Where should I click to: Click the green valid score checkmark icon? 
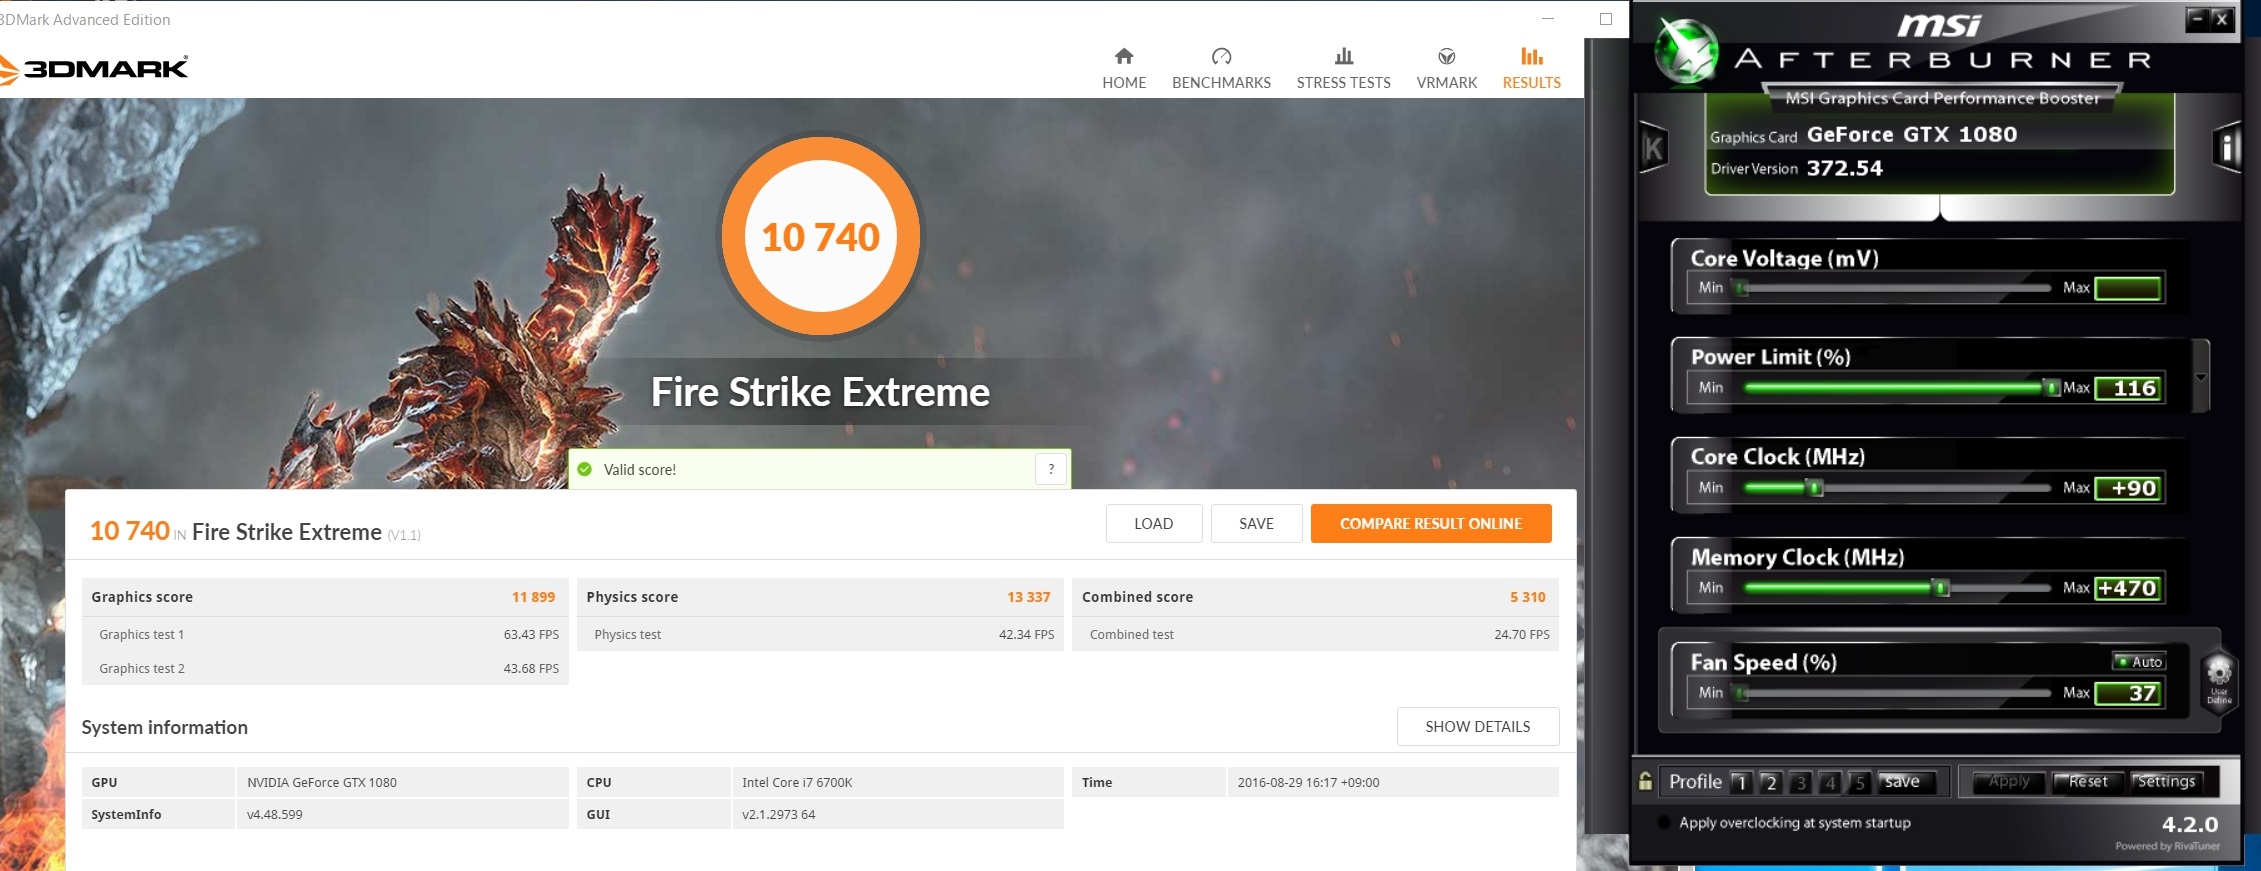585,469
